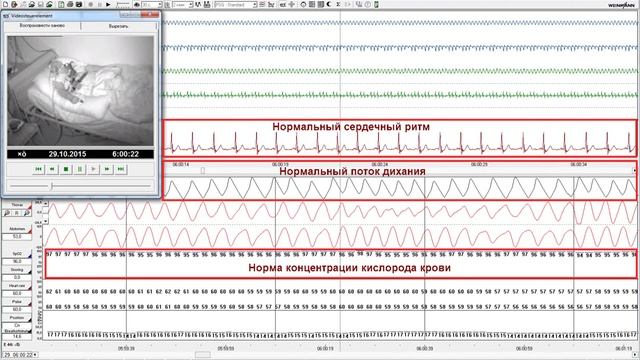Jump to the video start with skip-back button

click(38, 169)
